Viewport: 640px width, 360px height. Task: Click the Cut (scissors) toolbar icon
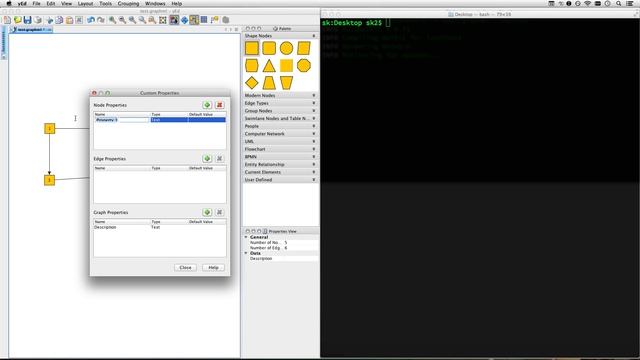pyautogui.click(x=50, y=20)
